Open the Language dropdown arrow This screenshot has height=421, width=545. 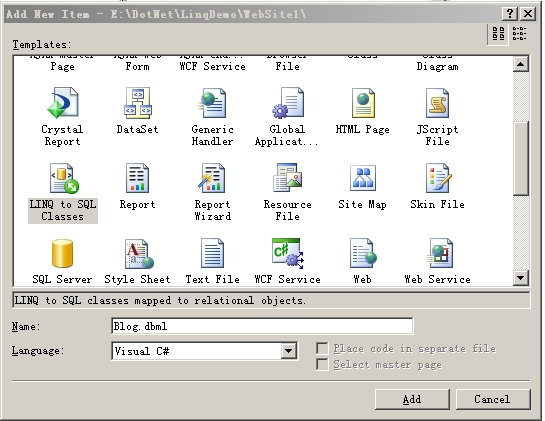288,351
